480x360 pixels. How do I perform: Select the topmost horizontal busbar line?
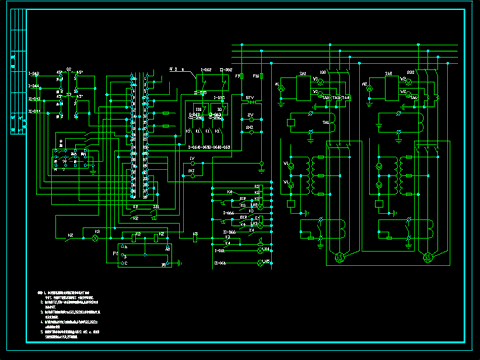[345, 44]
